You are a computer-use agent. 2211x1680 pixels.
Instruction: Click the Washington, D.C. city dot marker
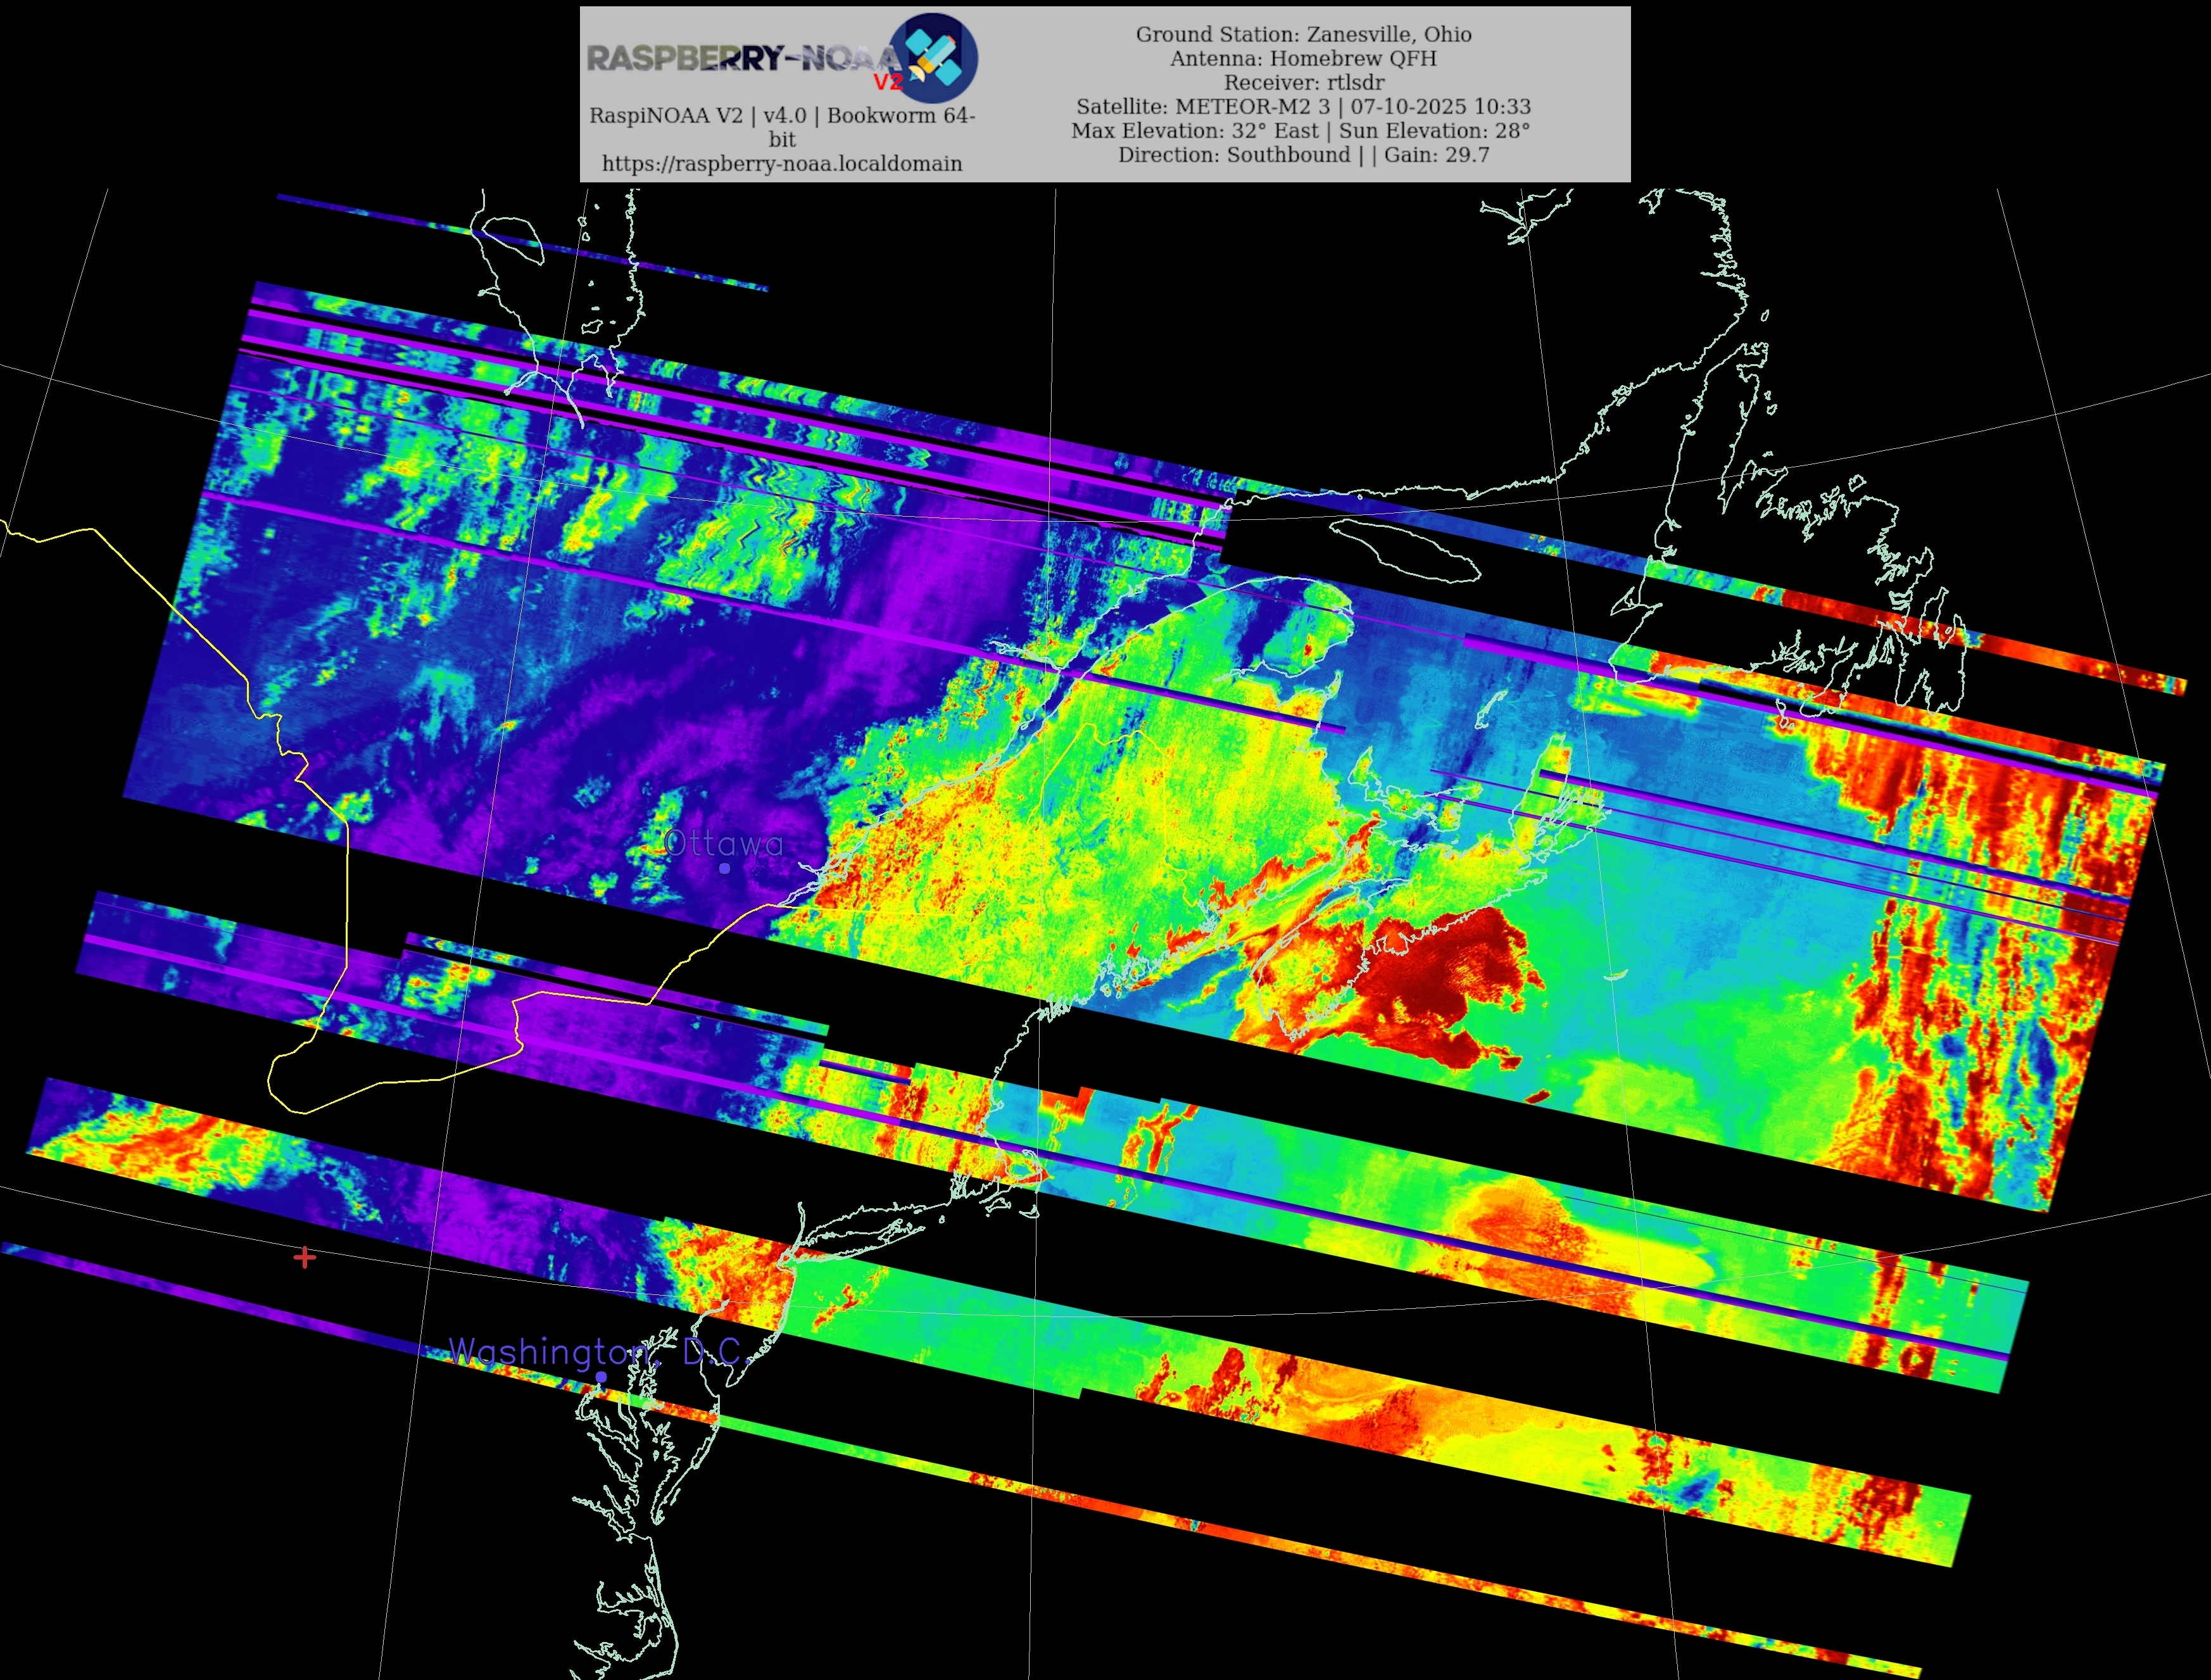601,1376
